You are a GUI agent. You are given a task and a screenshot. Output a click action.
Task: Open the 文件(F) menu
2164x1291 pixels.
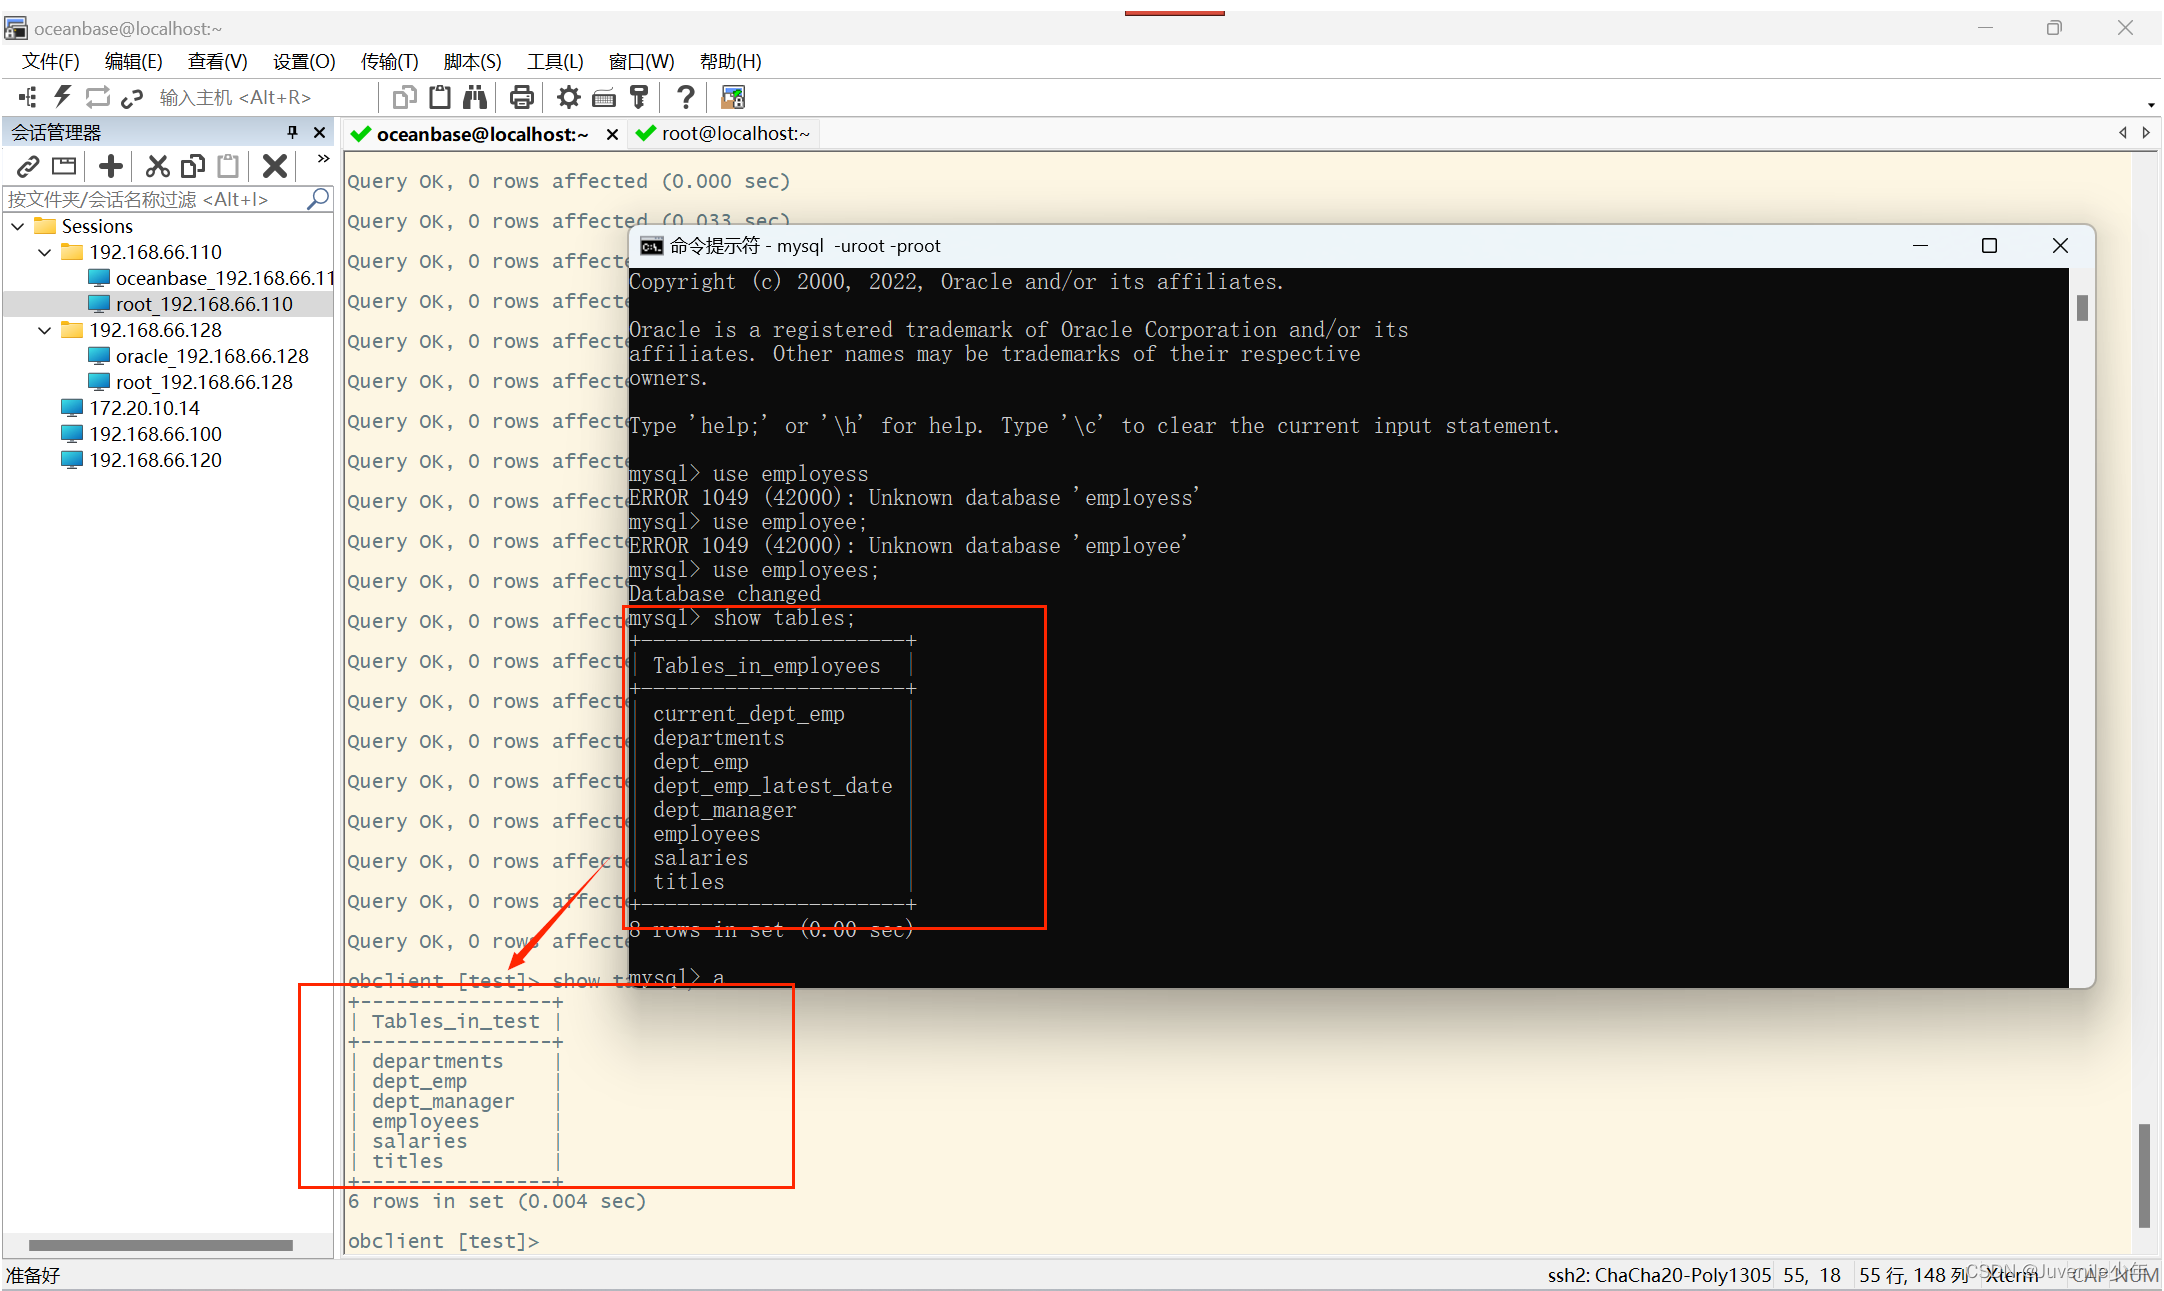(51, 62)
